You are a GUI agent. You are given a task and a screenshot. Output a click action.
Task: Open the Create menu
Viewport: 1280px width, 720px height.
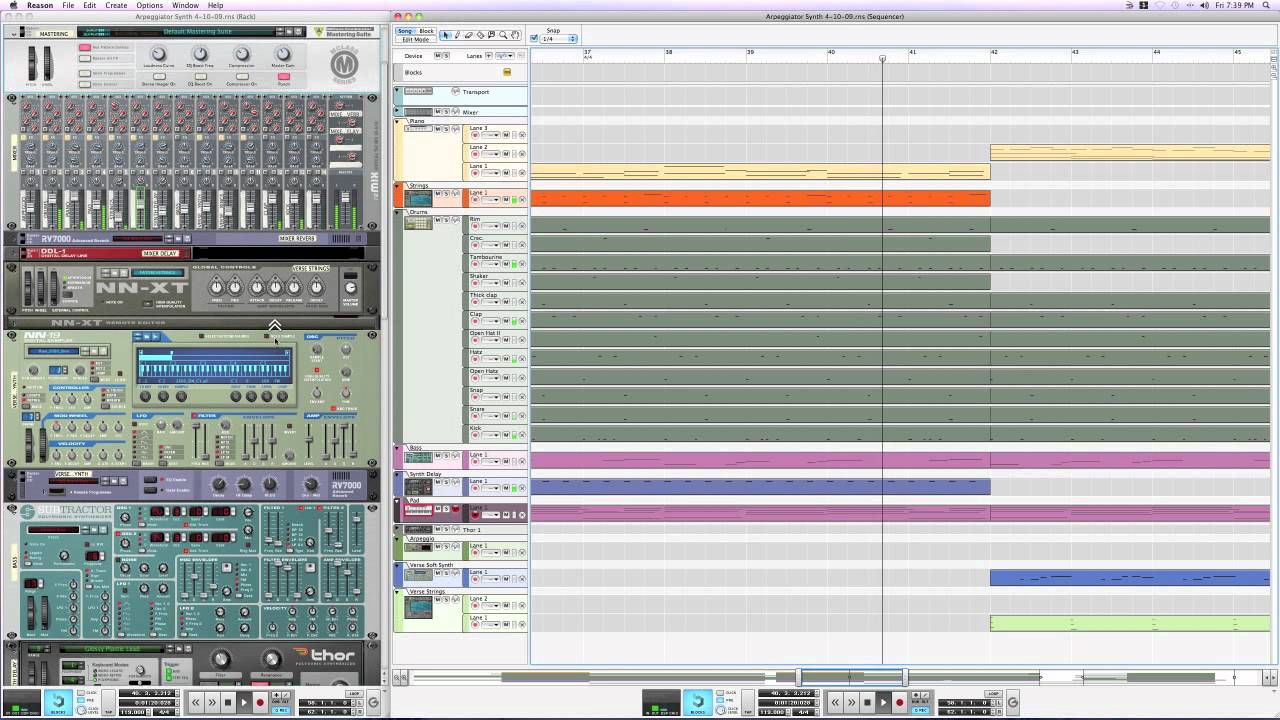[x=116, y=5]
